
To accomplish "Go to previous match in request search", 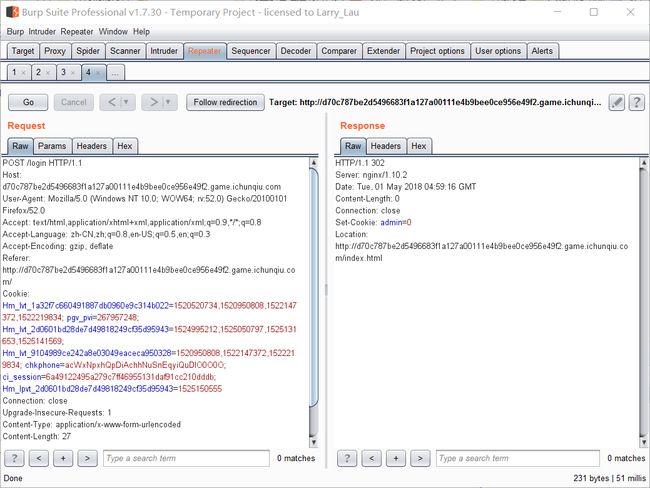I will 39,458.
